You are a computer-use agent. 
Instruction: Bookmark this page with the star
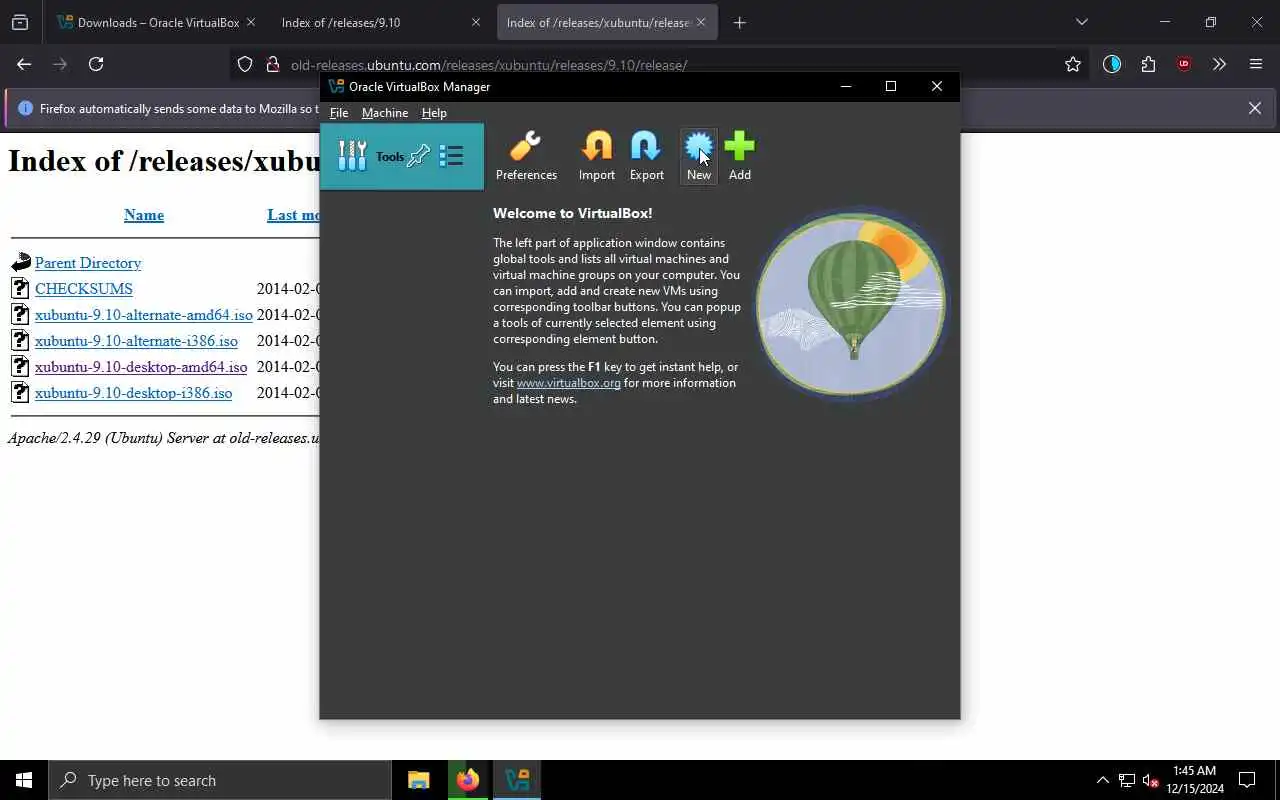[1073, 64]
